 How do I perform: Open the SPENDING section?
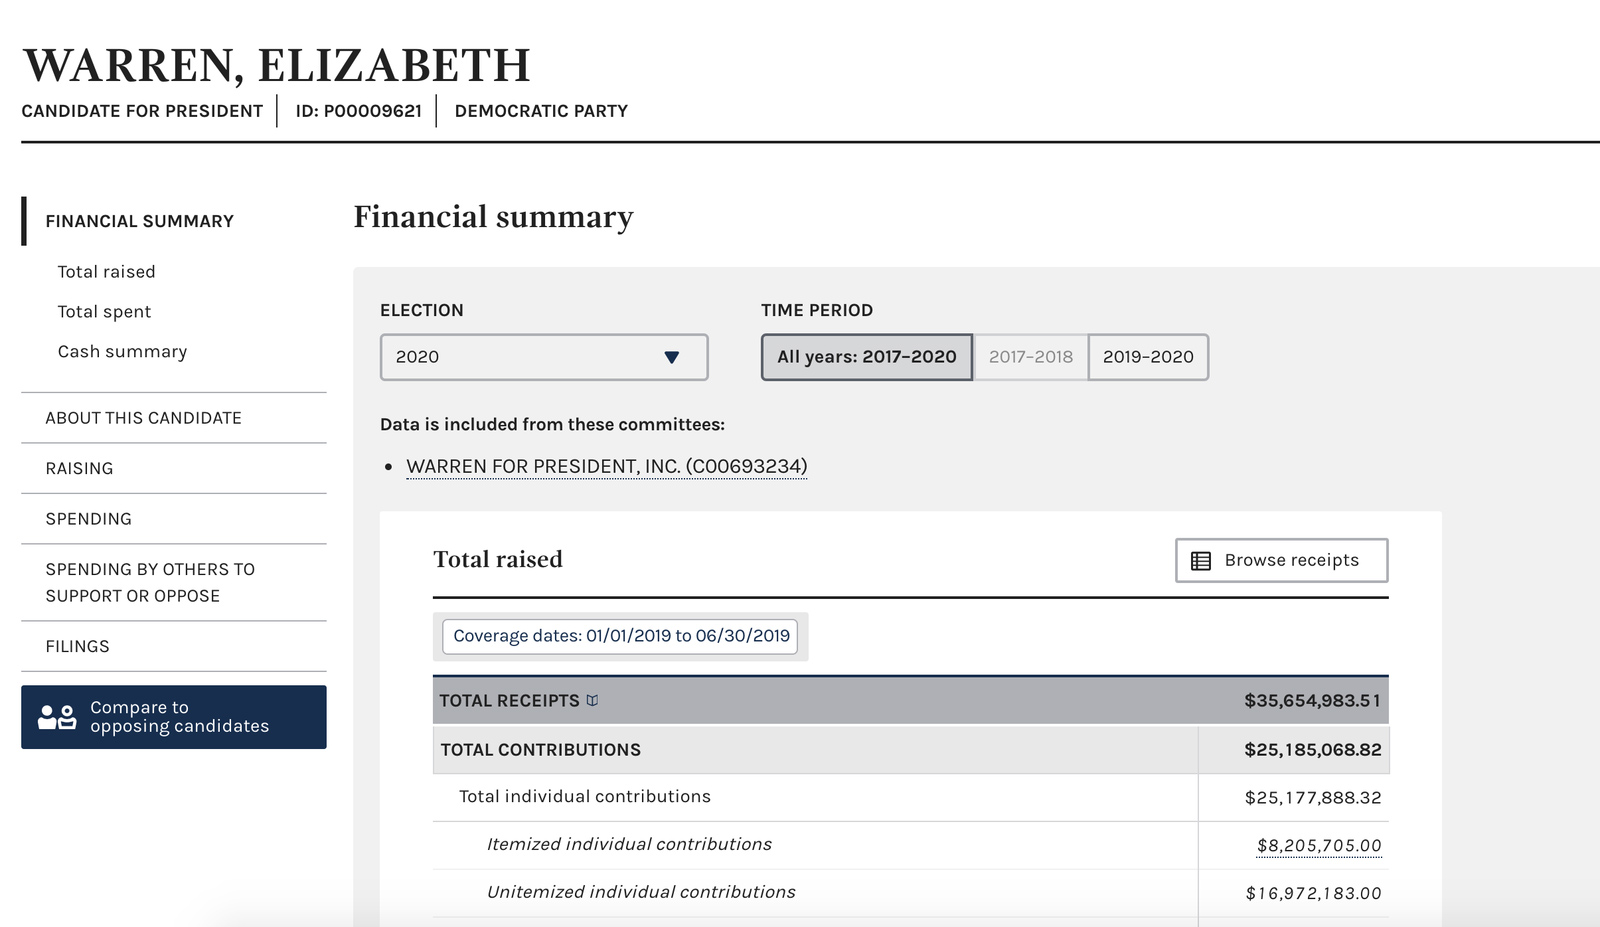coord(88,518)
